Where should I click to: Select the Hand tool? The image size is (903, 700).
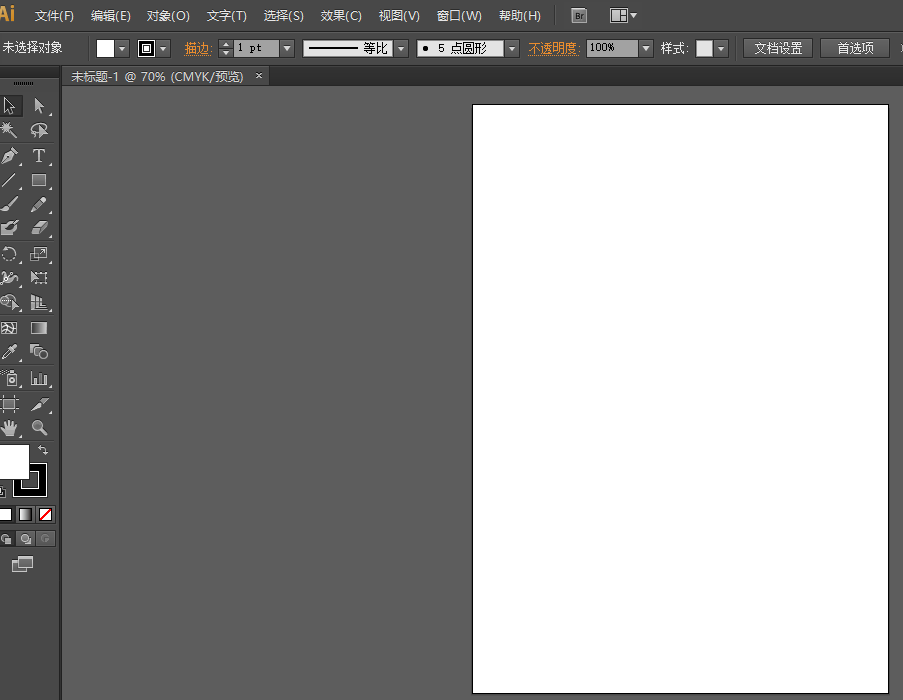[x=9, y=428]
